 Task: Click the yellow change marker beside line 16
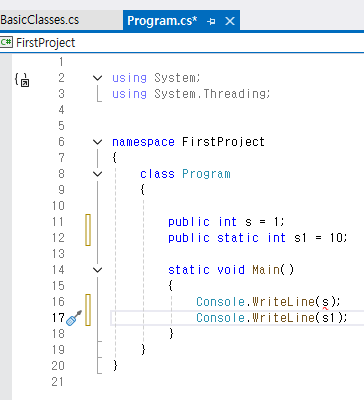(x=88, y=302)
